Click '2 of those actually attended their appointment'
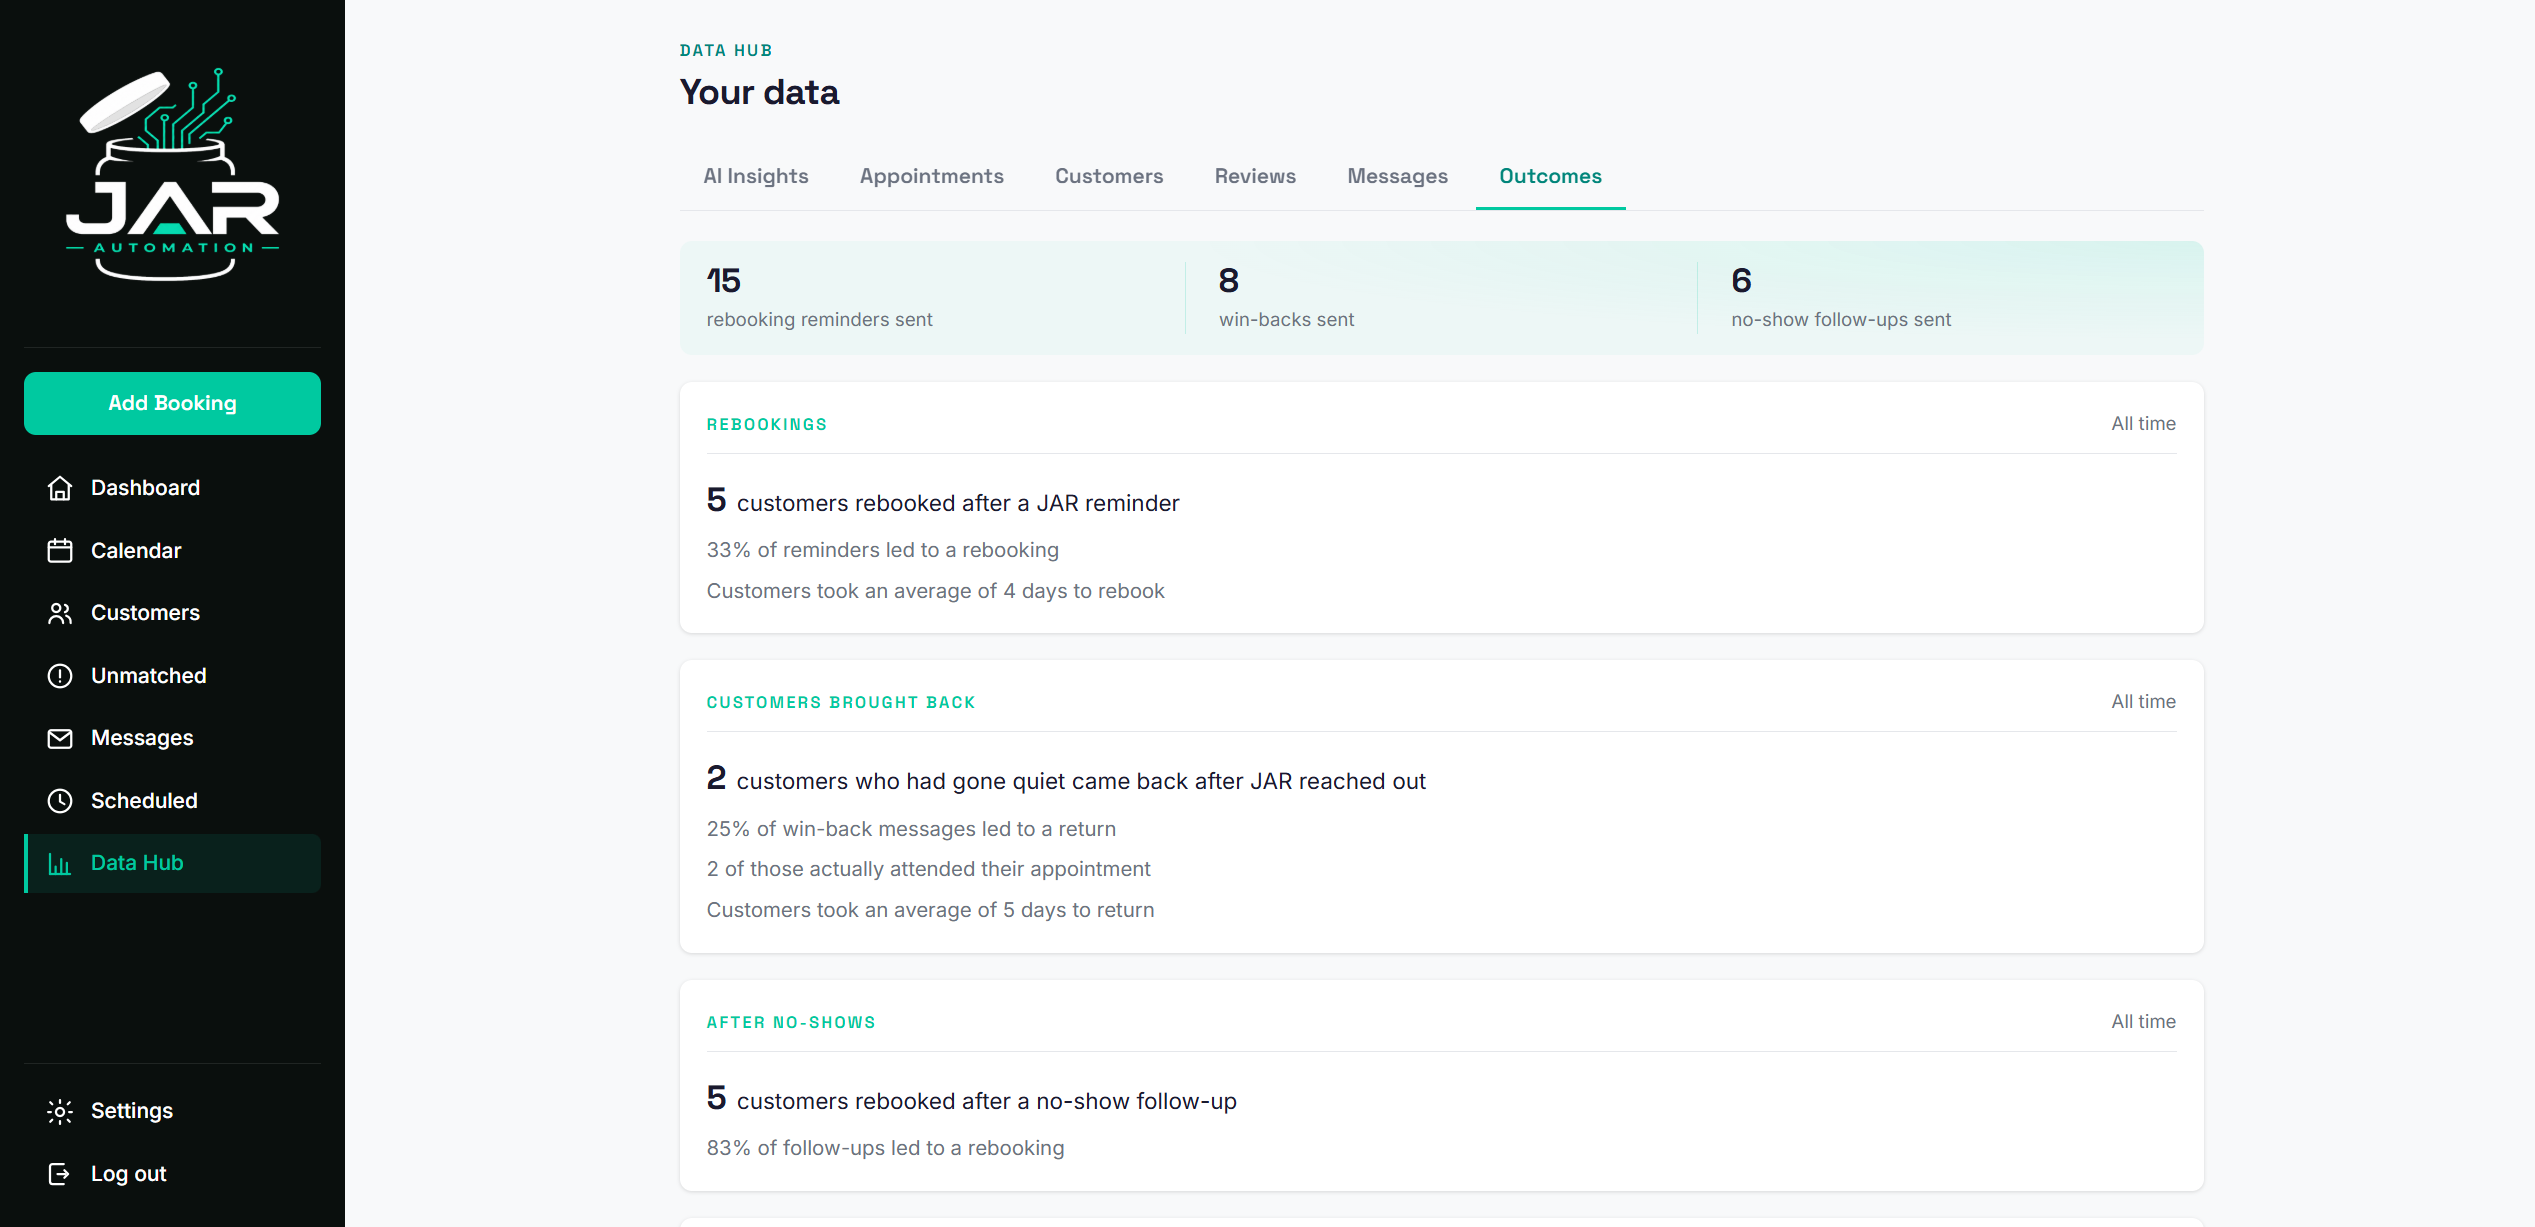The image size is (2535, 1227). 929,869
